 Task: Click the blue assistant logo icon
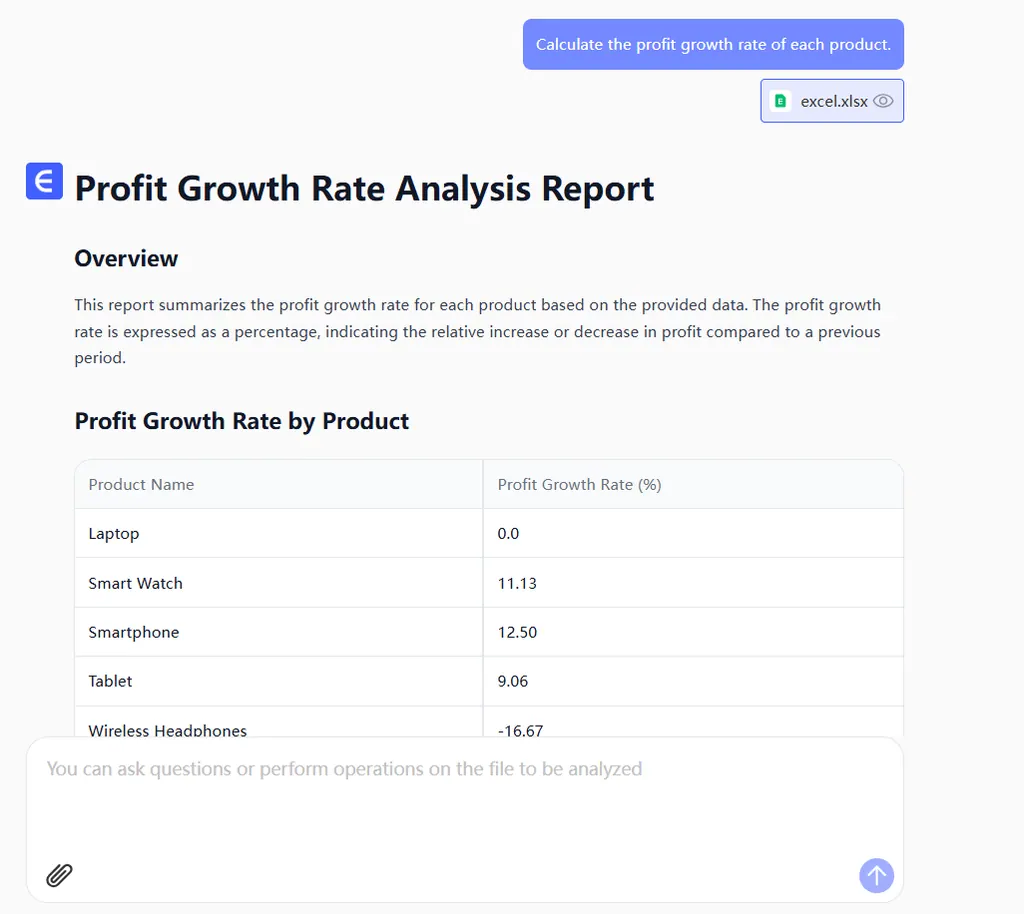point(44,181)
